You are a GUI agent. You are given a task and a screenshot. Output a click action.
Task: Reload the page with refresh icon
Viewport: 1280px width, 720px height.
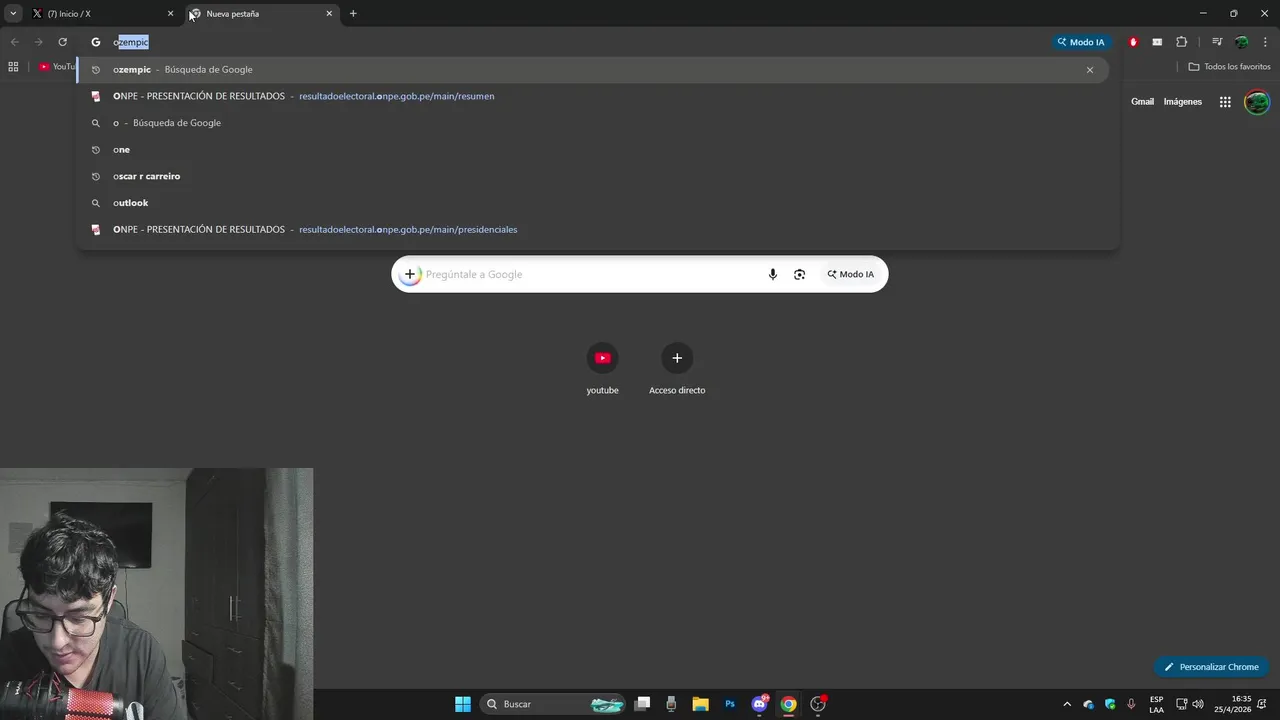[63, 42]
